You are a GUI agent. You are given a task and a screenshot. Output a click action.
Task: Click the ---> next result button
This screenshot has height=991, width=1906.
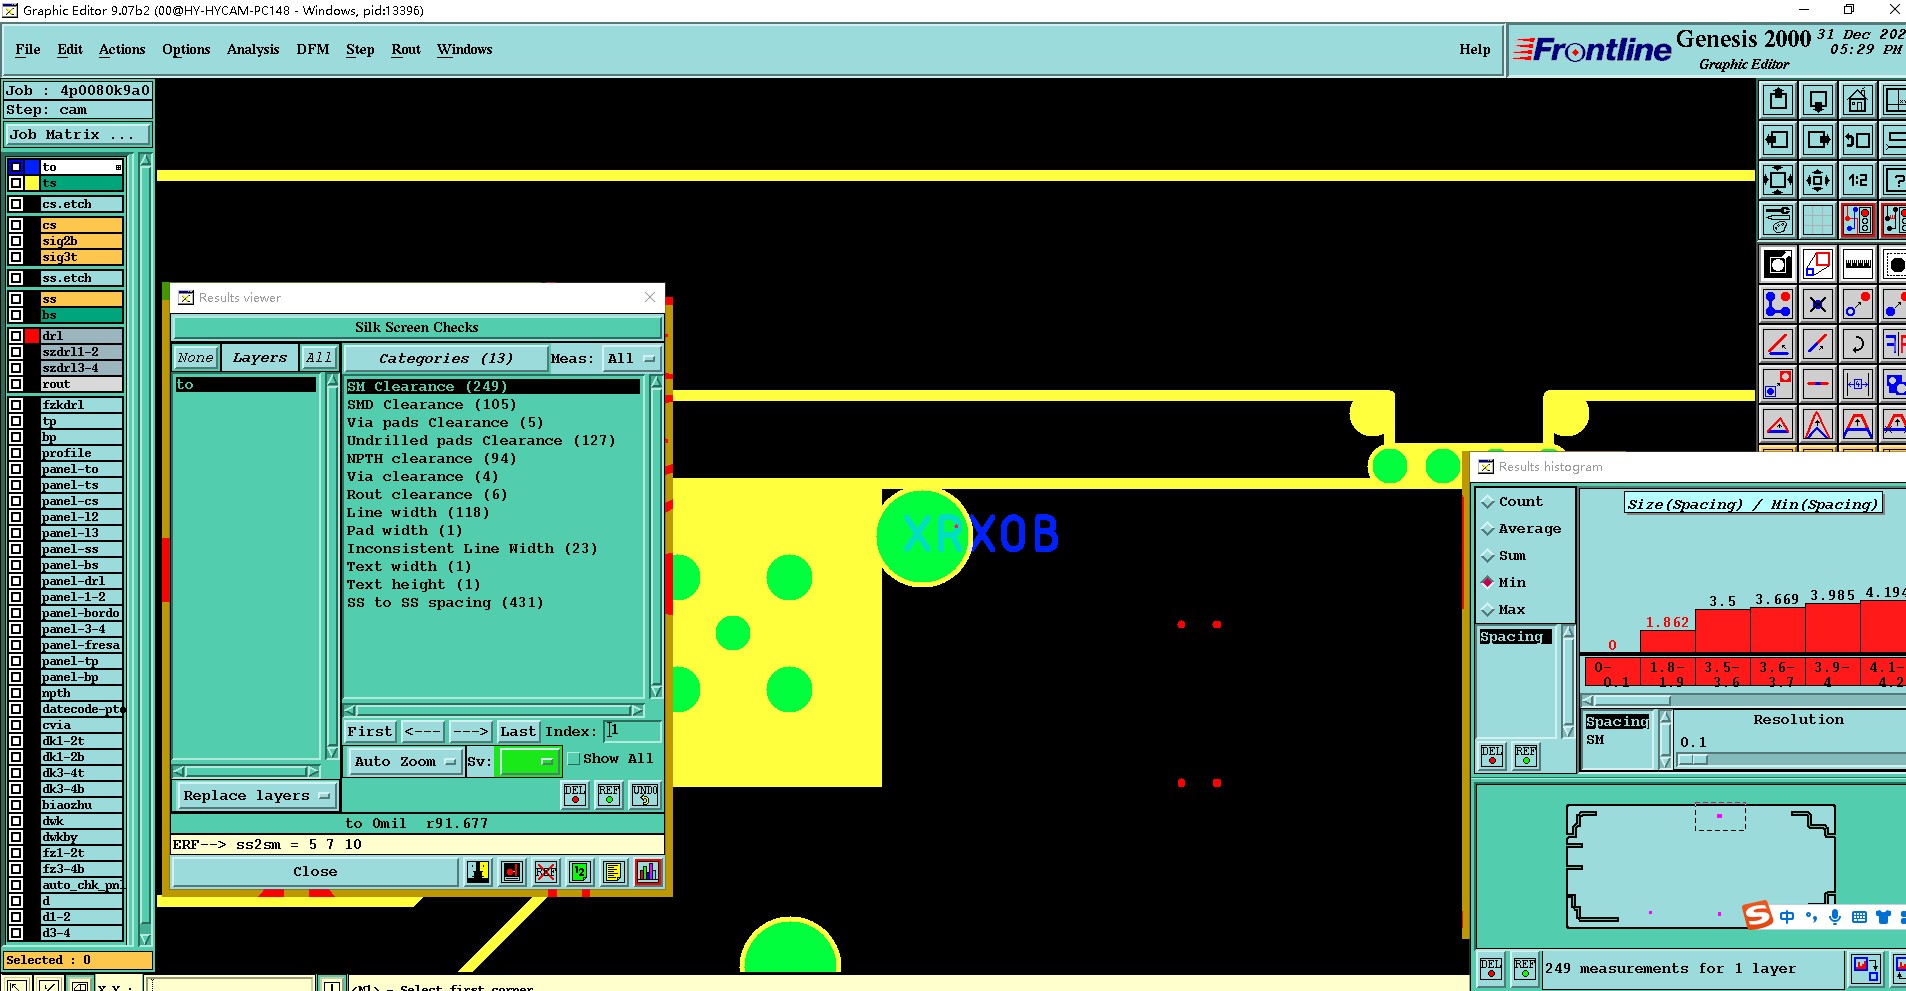click(470, 732)
